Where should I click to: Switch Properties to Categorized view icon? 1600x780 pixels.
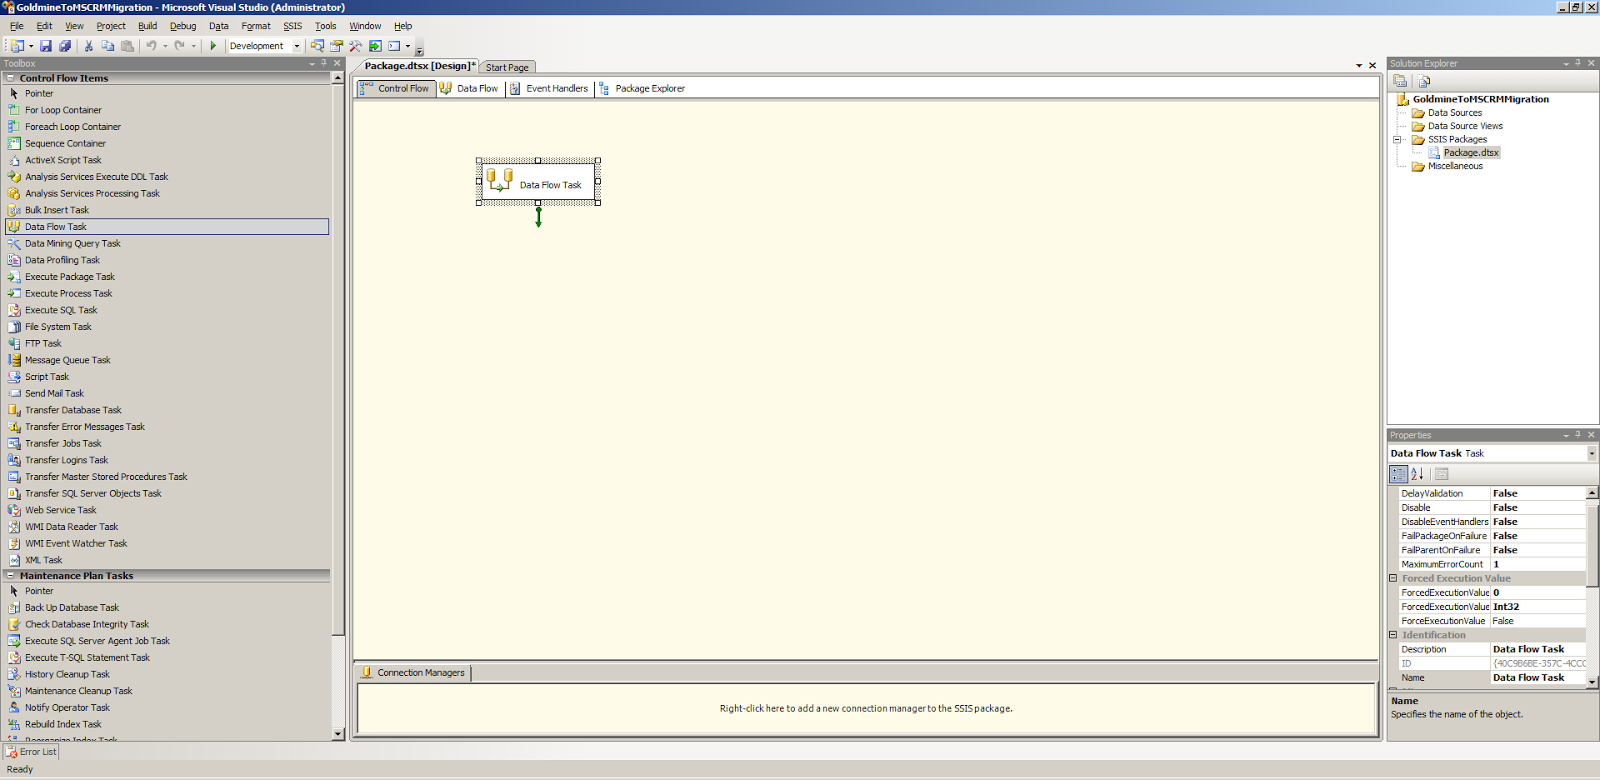coord(1398,474)
